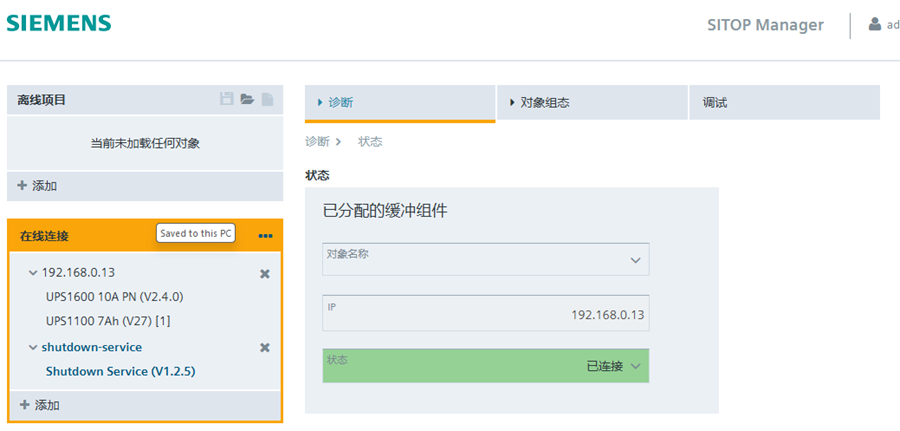Collapse the 192.168.0.13 tree node
This screenshot has width=900, height=431.
33,273
